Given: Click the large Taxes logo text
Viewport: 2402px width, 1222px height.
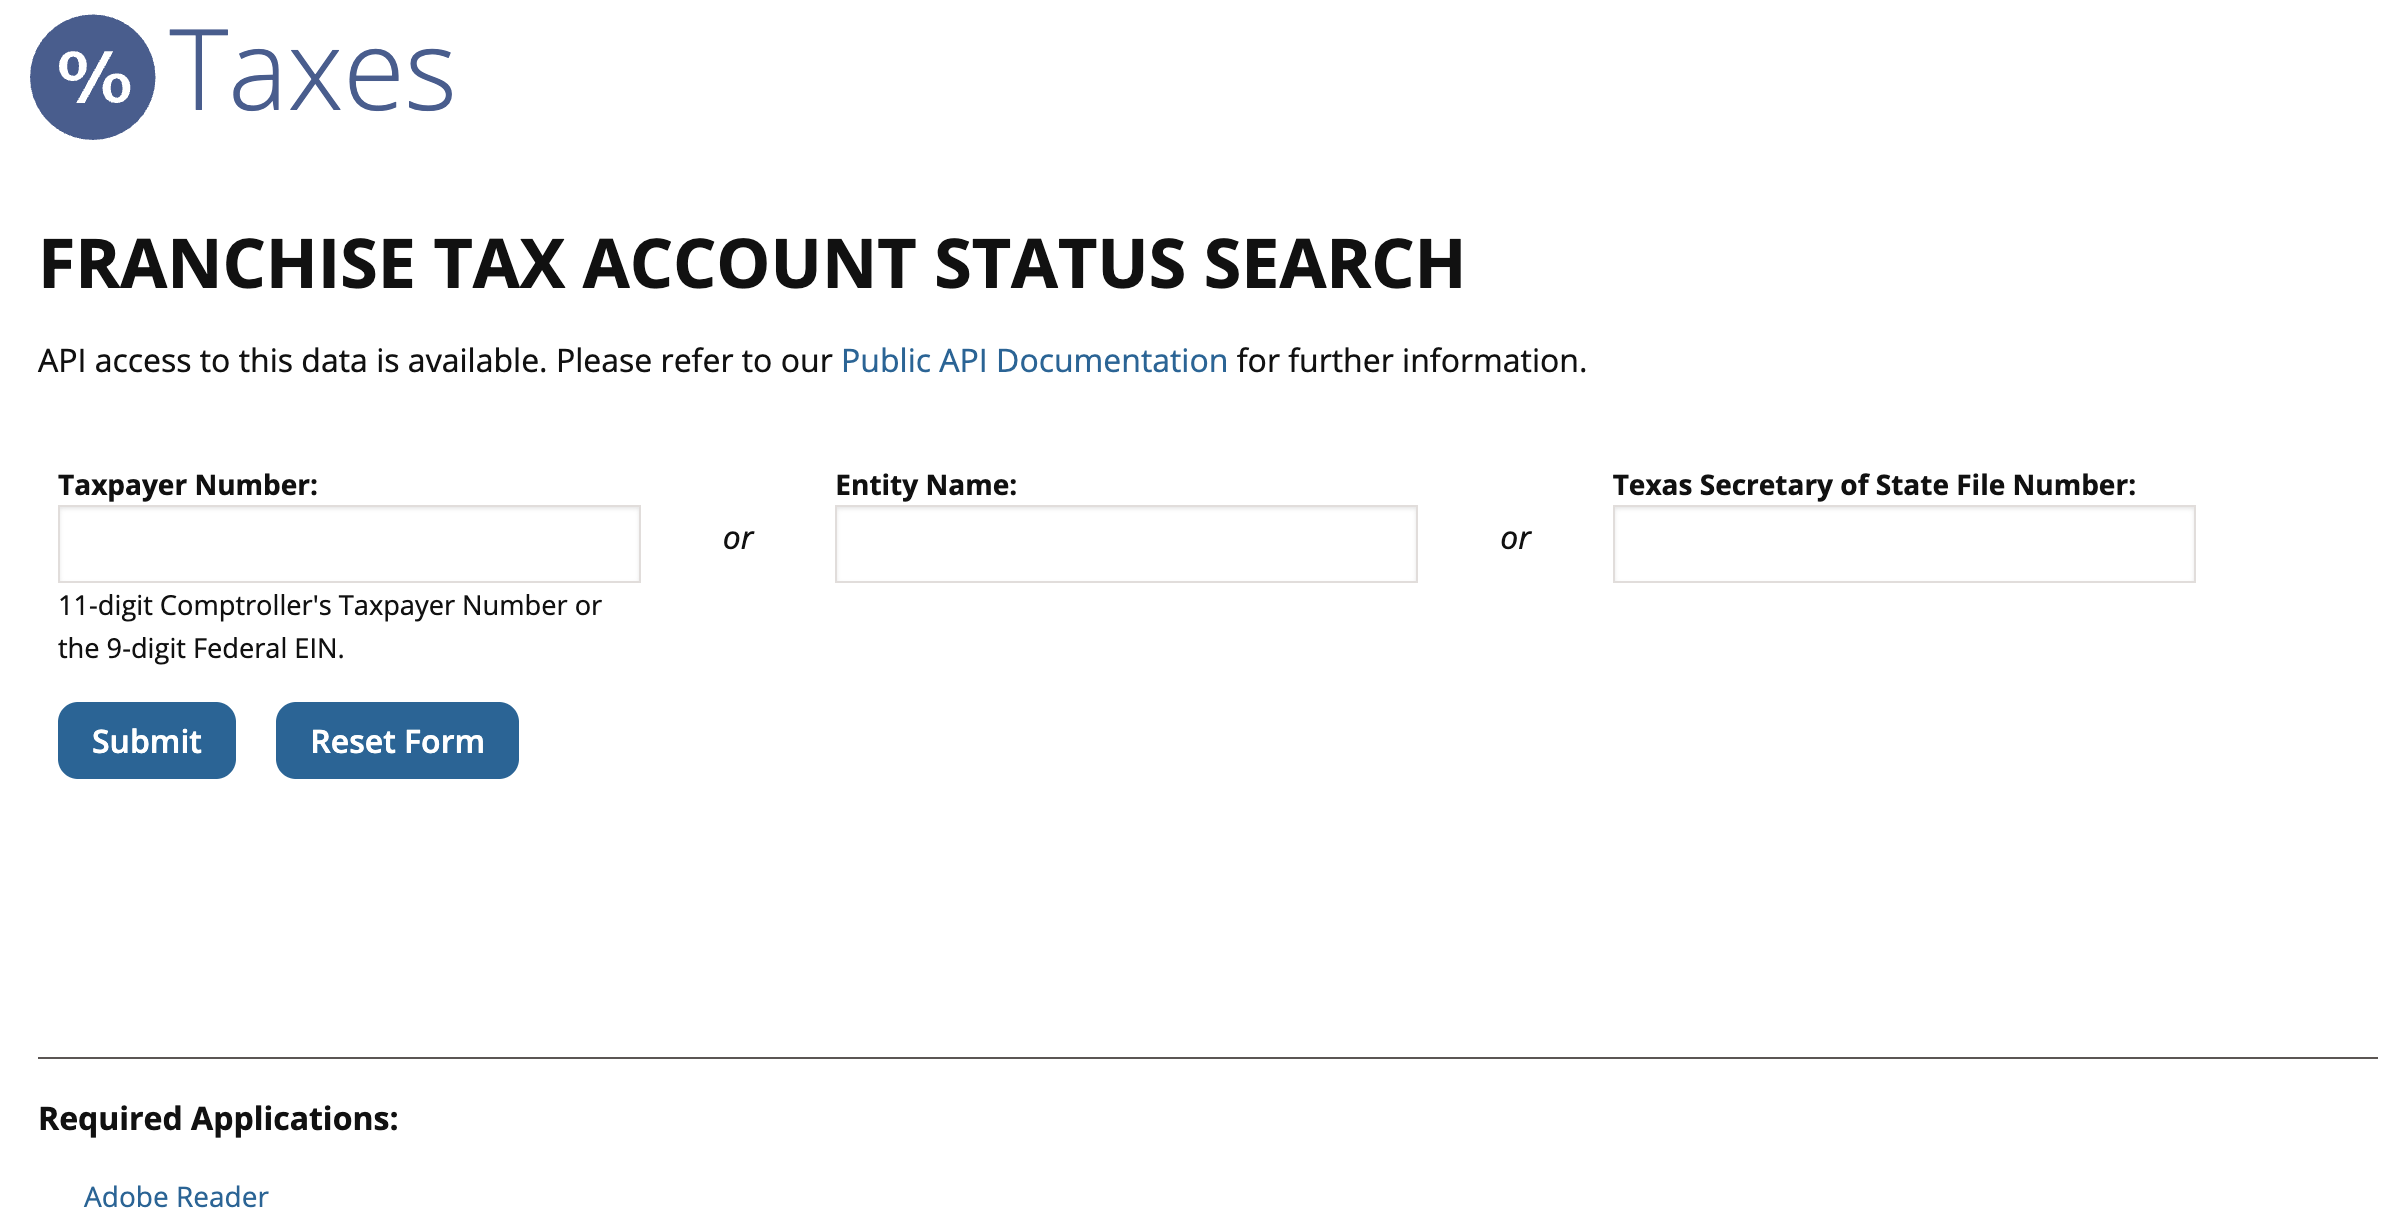Looking at the screenshot, I should (312, 72).
